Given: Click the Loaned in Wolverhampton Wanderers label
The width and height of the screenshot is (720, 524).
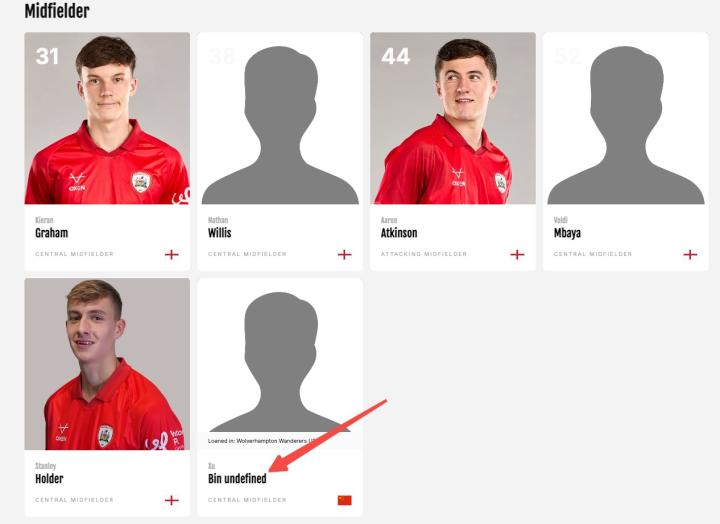Looking at the screenshot, I should click(x=262, y=441).
